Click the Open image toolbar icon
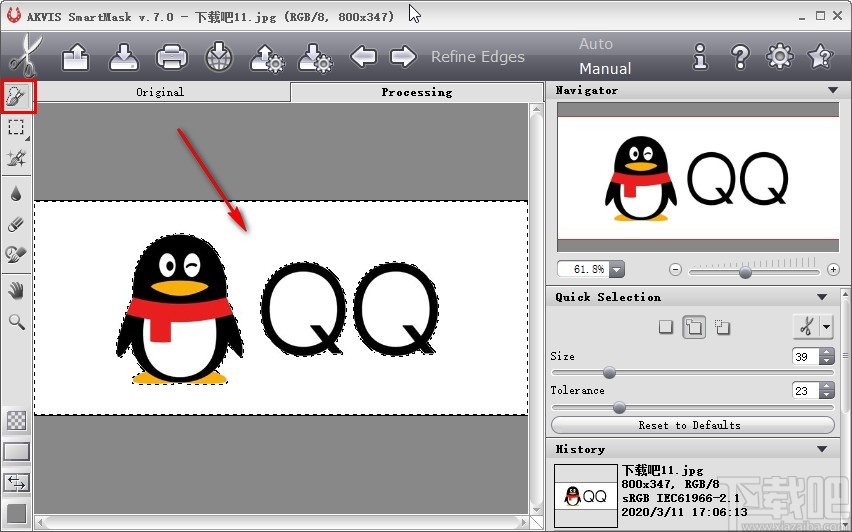 point(76,58)
